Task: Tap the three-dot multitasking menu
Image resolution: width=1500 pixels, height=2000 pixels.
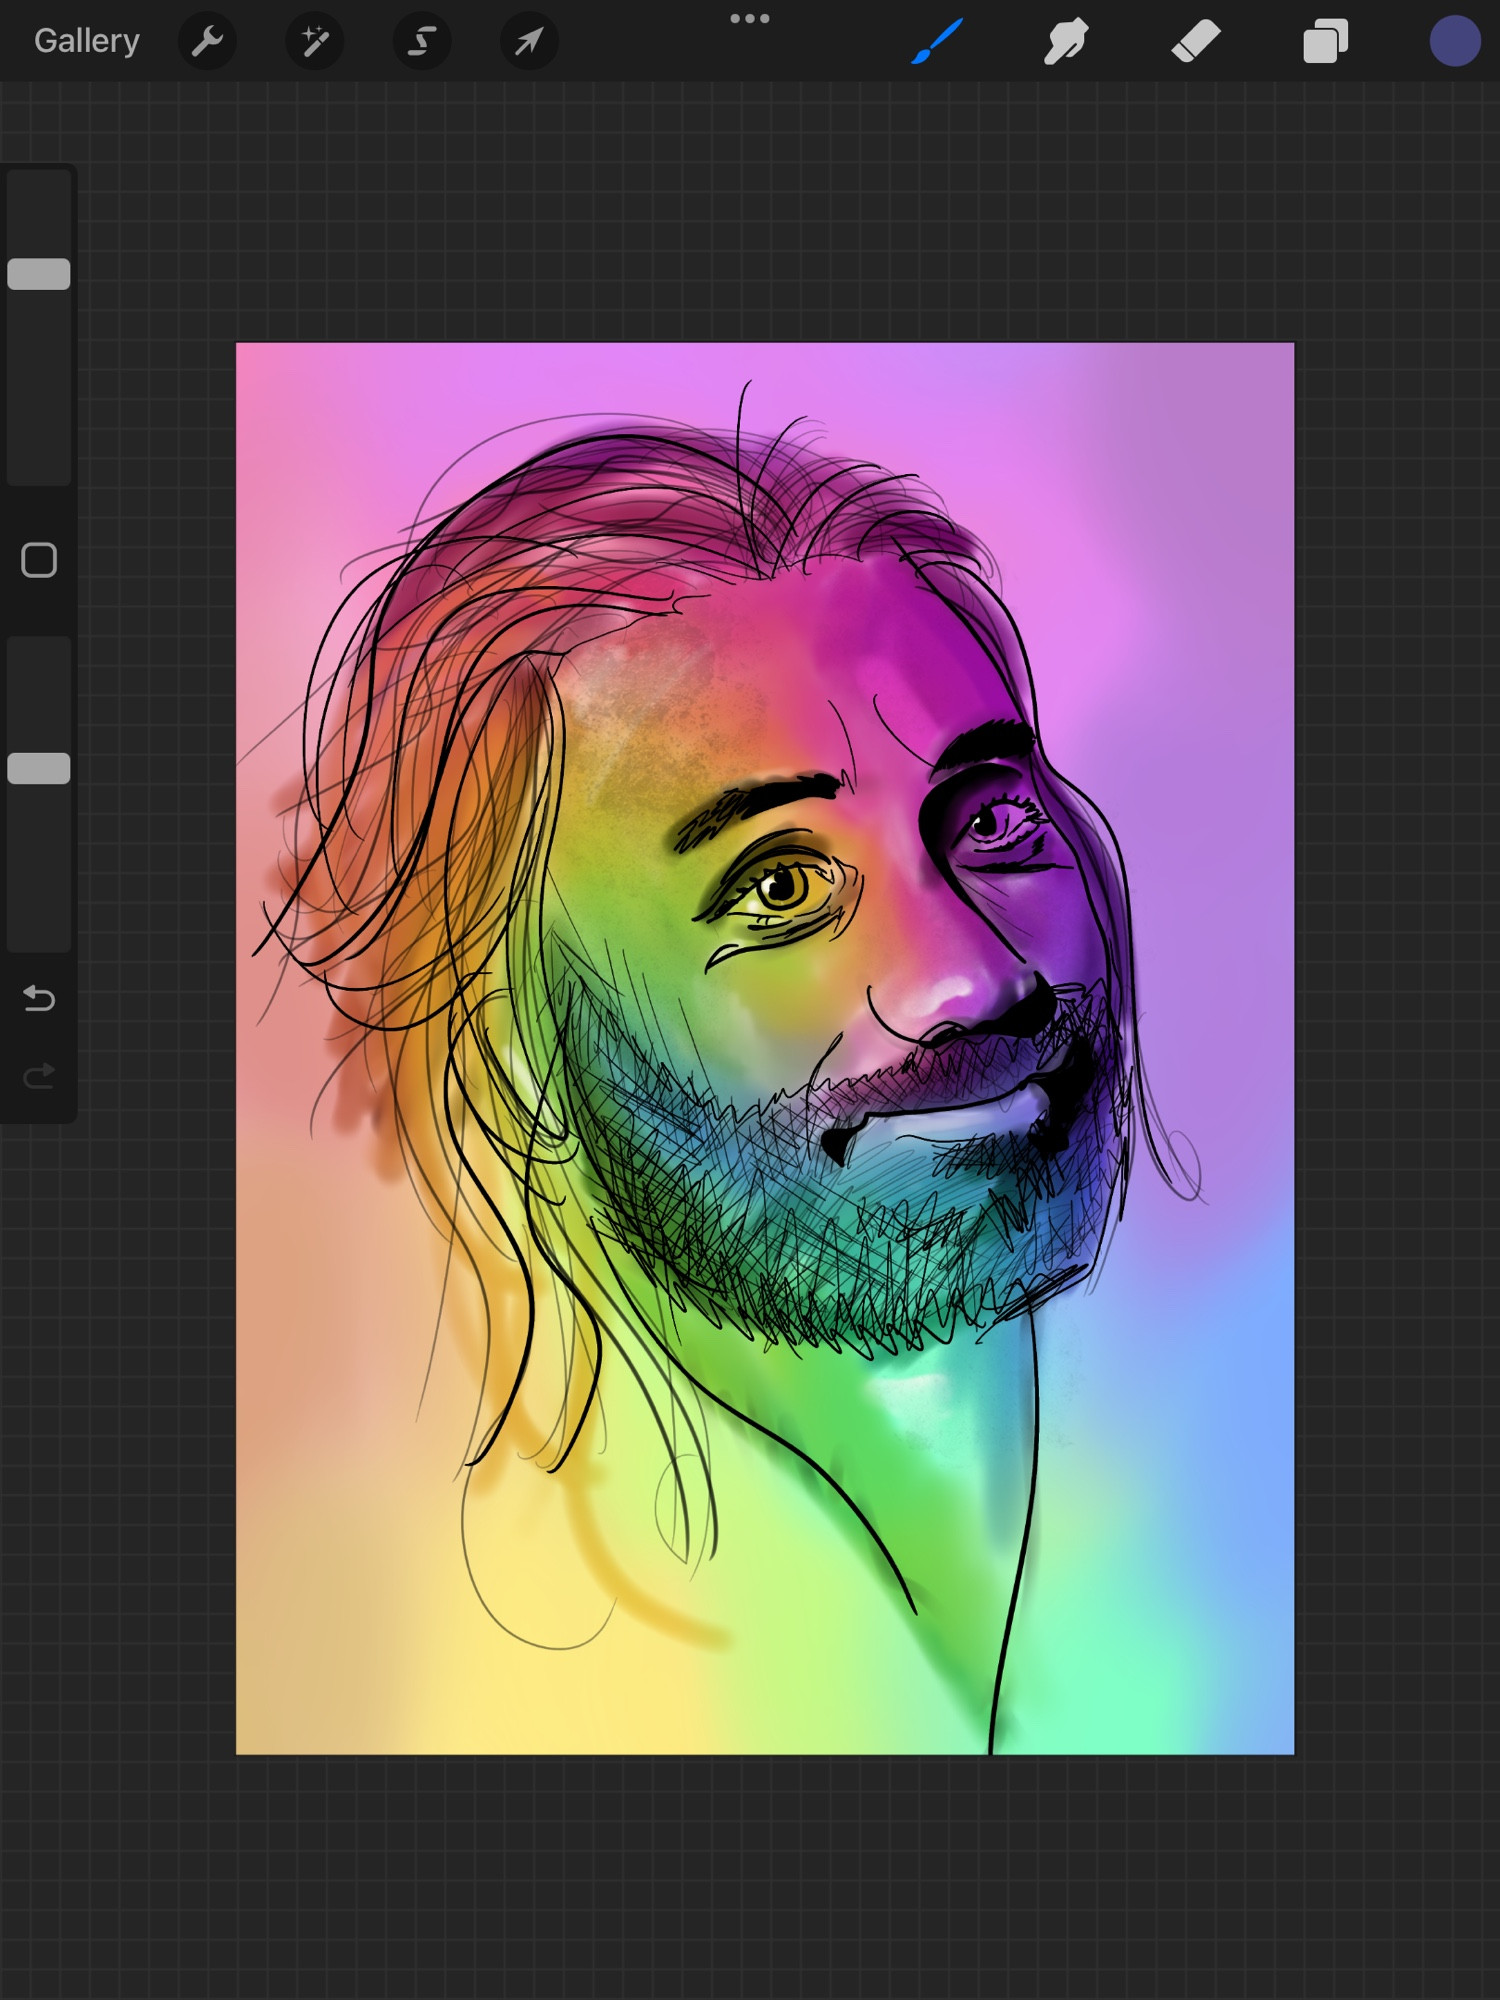Action: tap(750, 18)
